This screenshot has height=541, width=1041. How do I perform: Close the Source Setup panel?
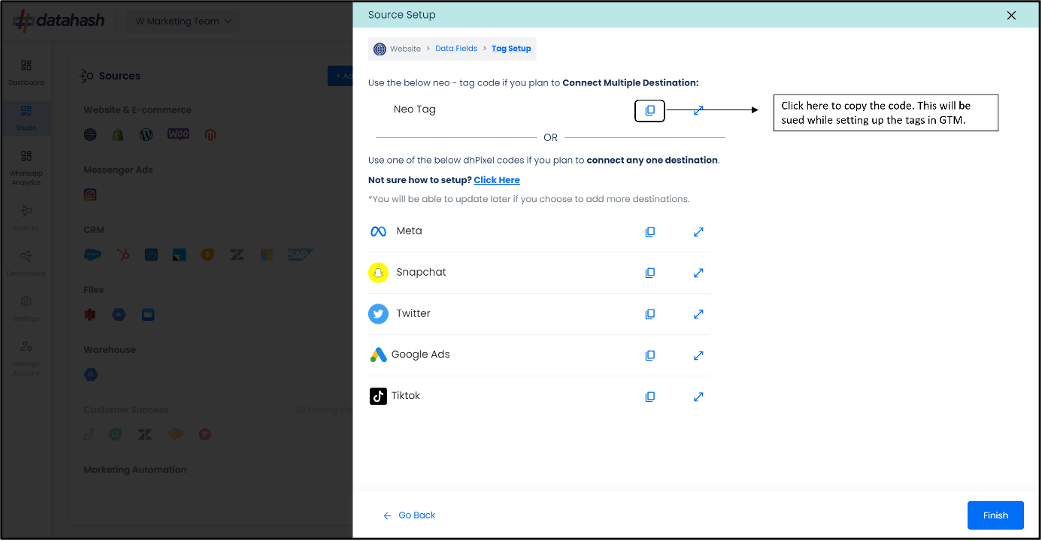click(1011, 15)
